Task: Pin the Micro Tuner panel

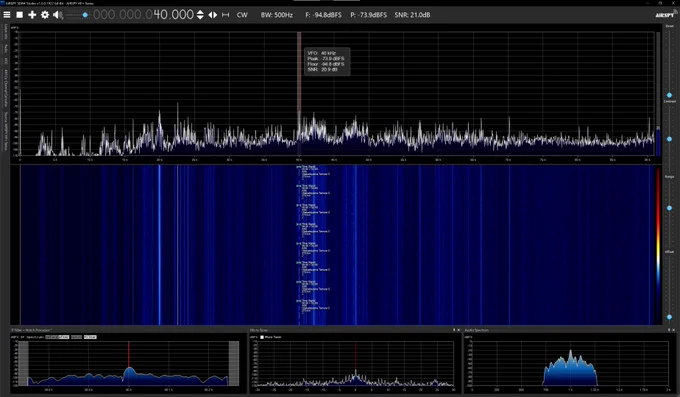Action: pyautogui.click(x=454, y=330)
